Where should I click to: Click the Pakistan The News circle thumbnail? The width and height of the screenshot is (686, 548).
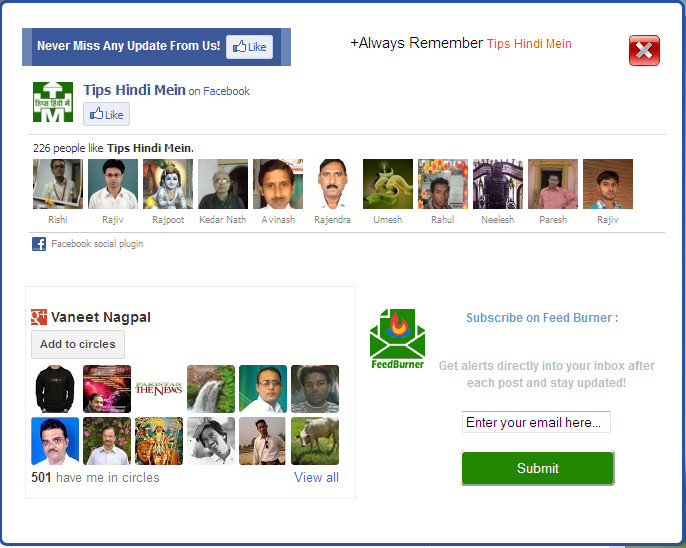(159, 389)
